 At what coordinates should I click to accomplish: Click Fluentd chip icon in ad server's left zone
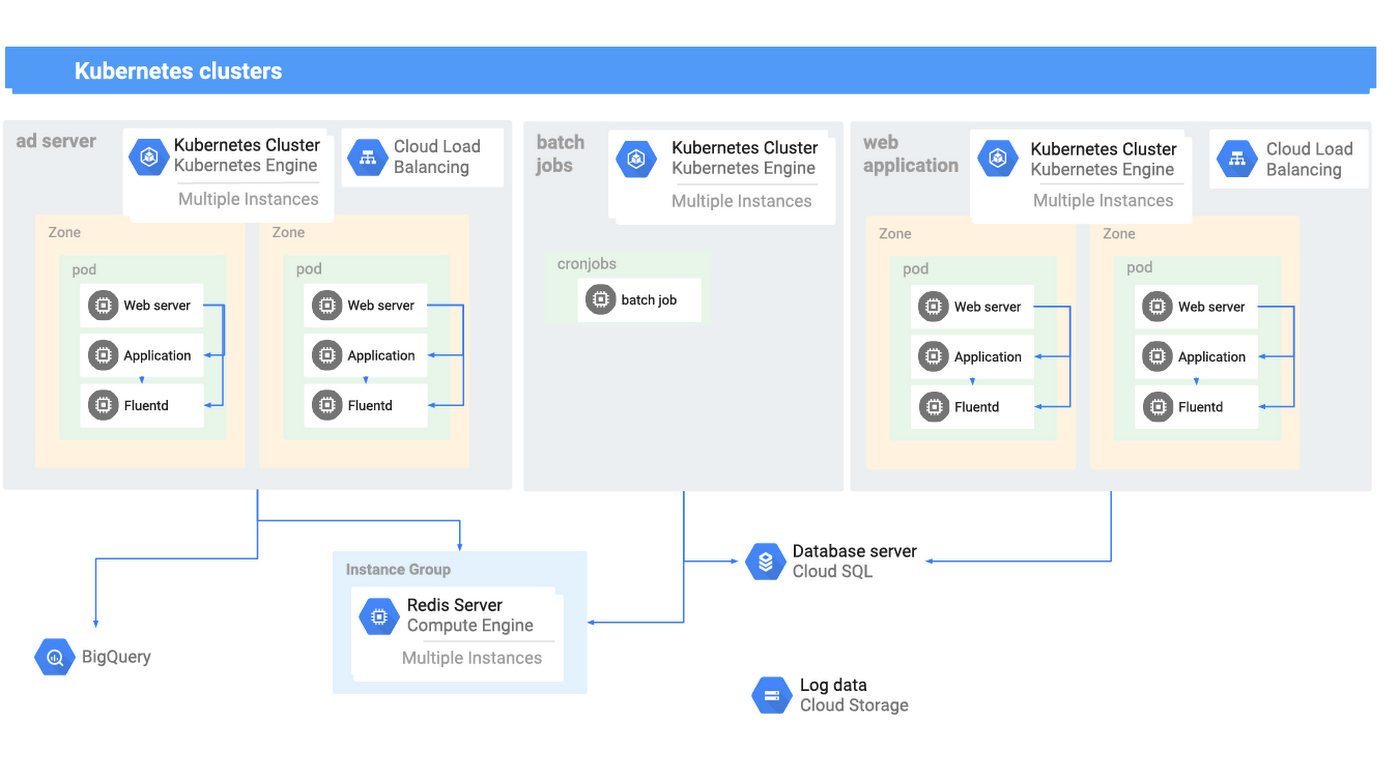103,405
